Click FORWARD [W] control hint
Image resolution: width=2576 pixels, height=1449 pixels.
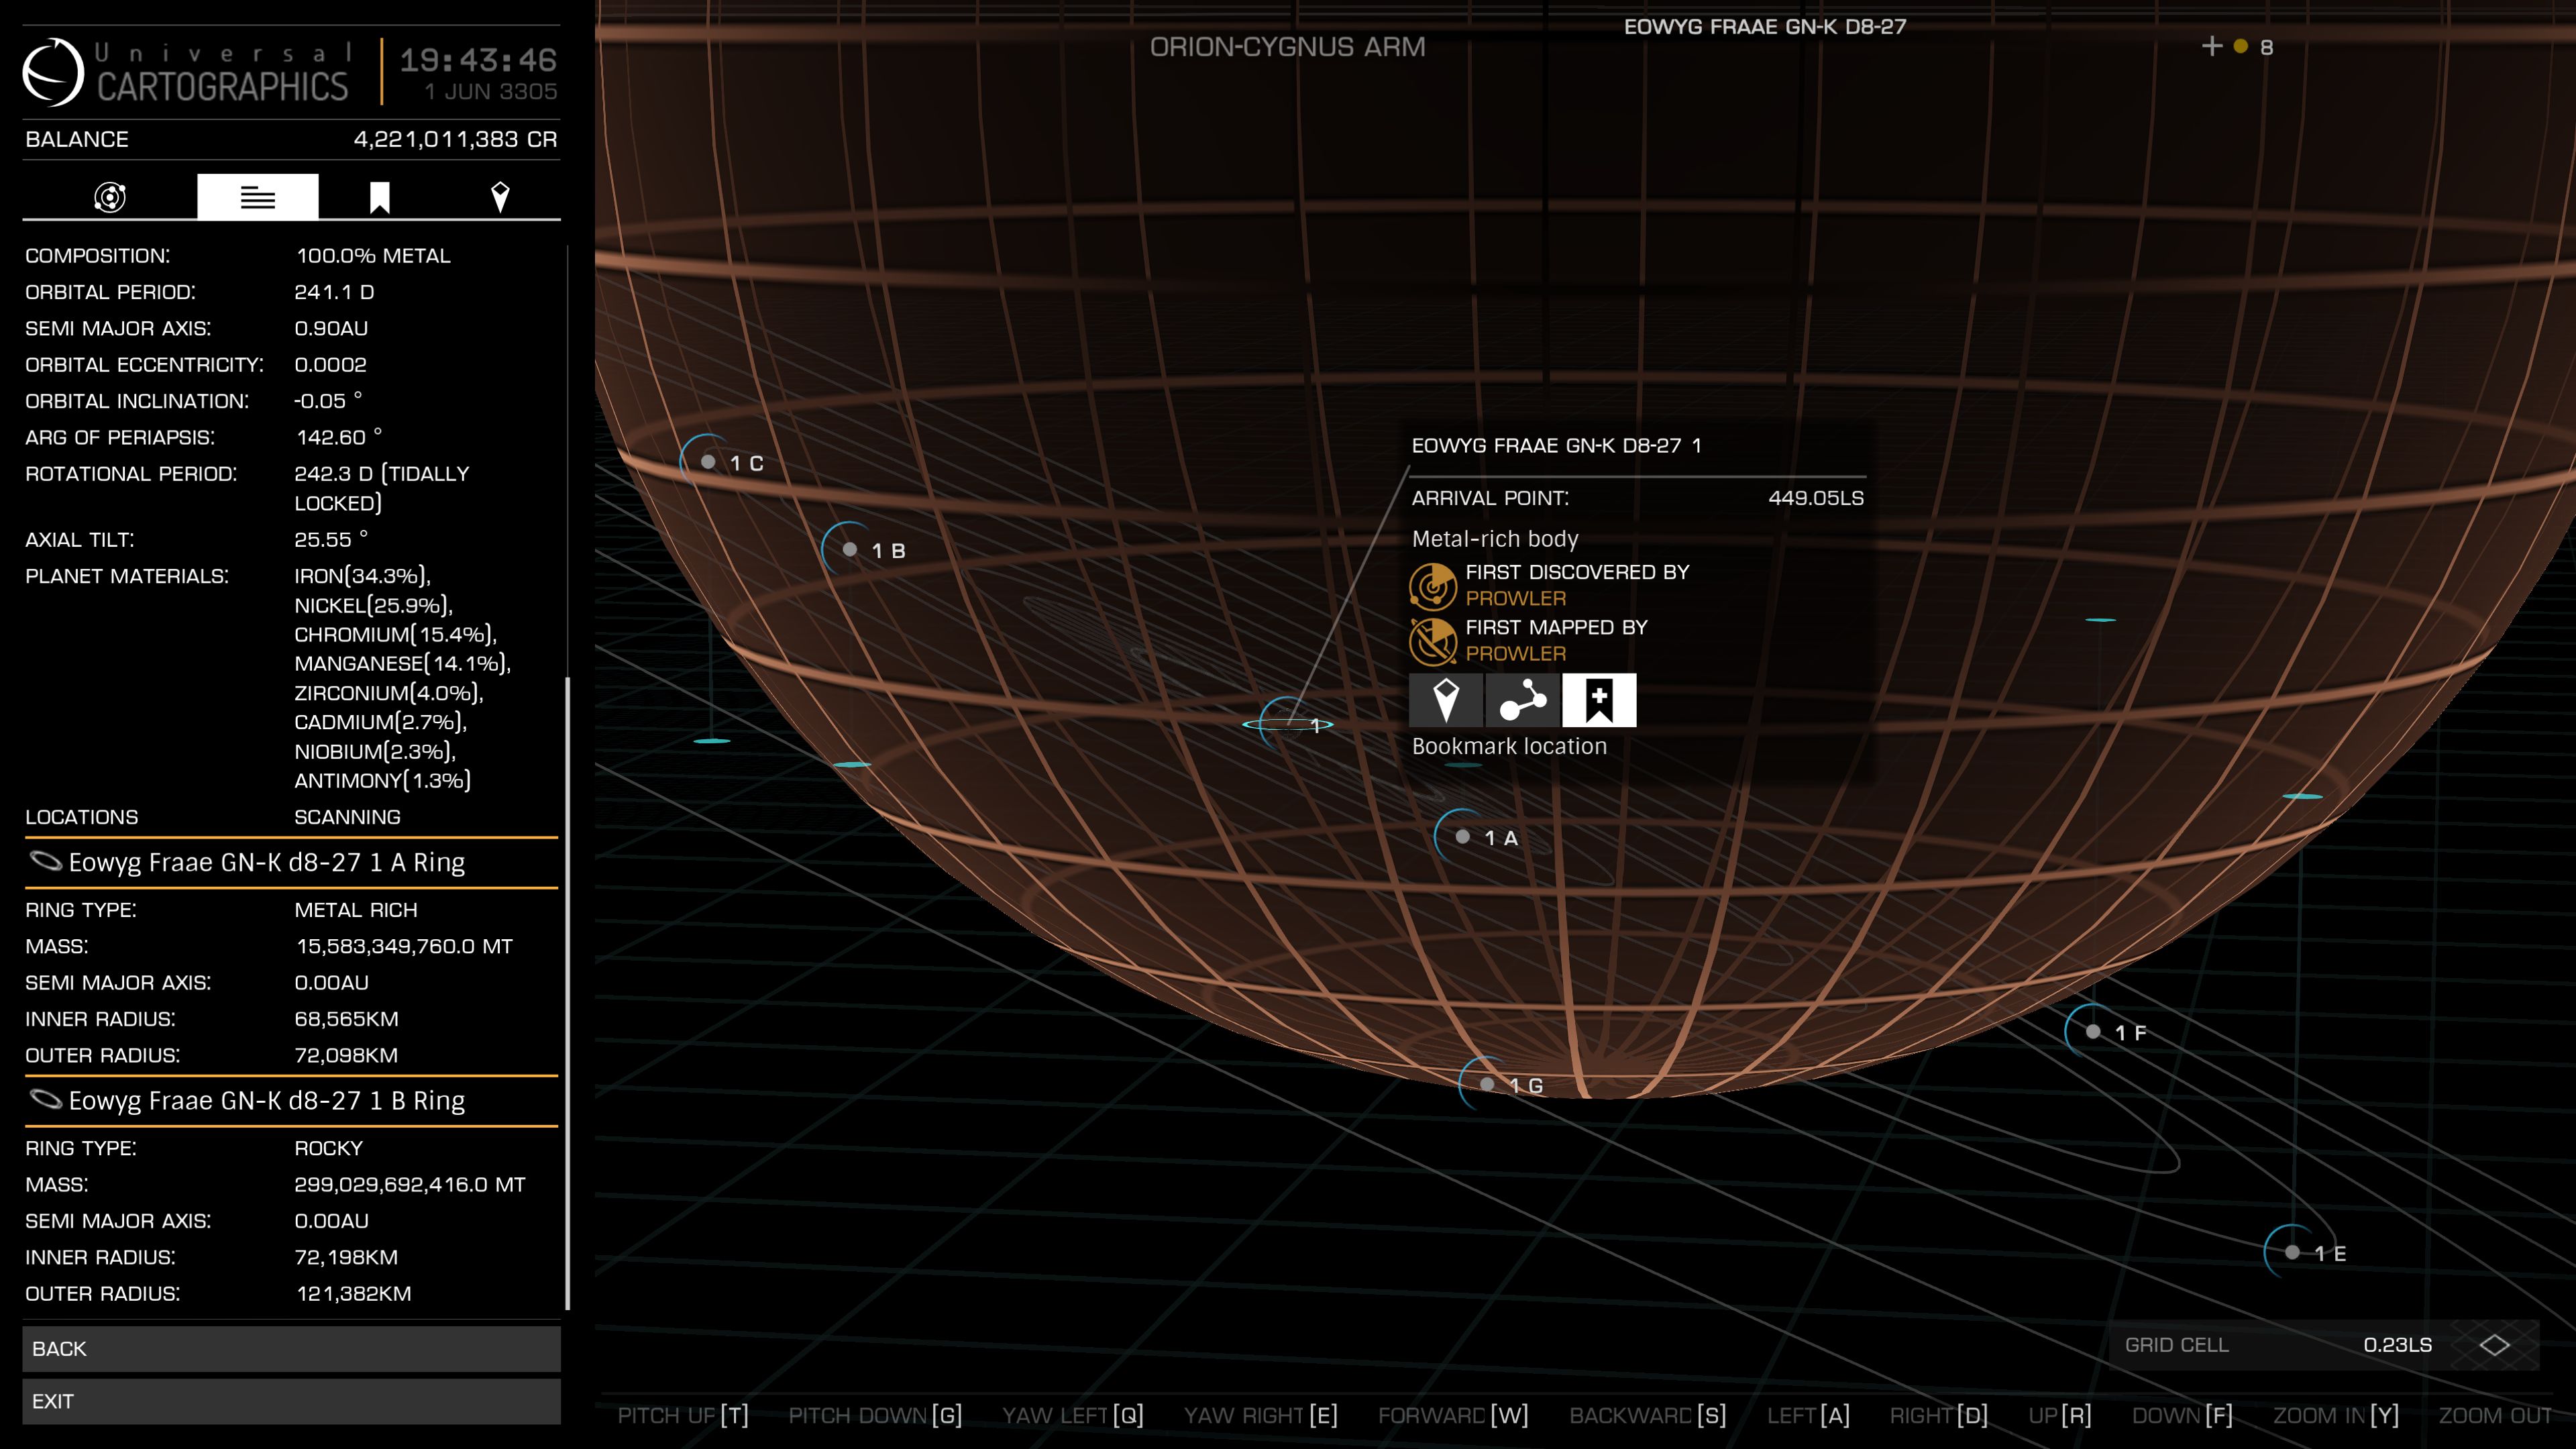[1453, 1415]
